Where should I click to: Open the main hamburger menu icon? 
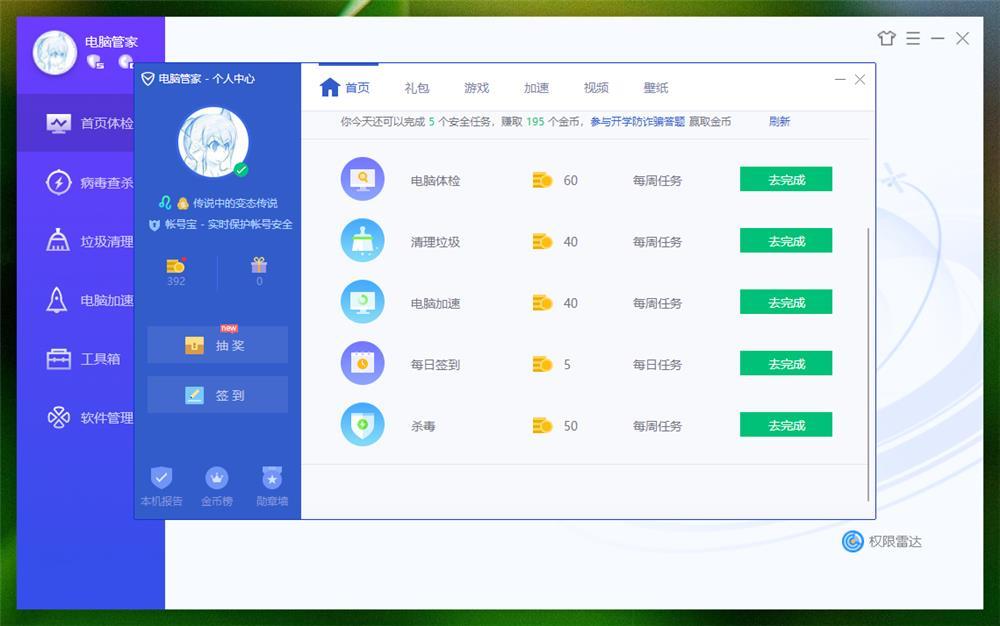click(x=913, y=38)
